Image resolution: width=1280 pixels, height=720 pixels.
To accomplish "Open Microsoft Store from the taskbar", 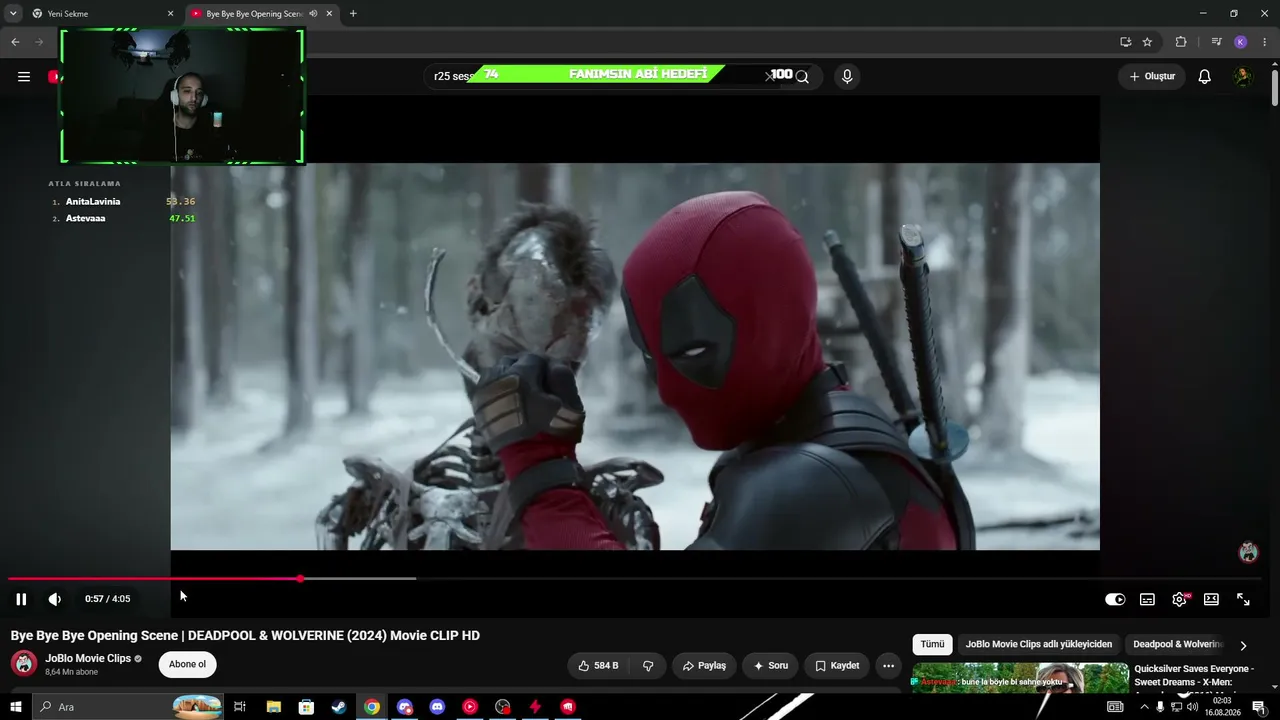I will tap(306, 707).
